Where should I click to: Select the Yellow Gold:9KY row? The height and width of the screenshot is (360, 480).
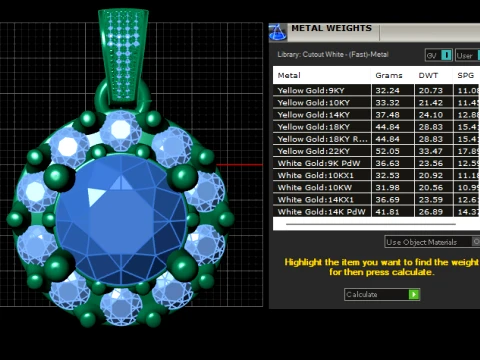pyautogui.click(x=376, y=90)
